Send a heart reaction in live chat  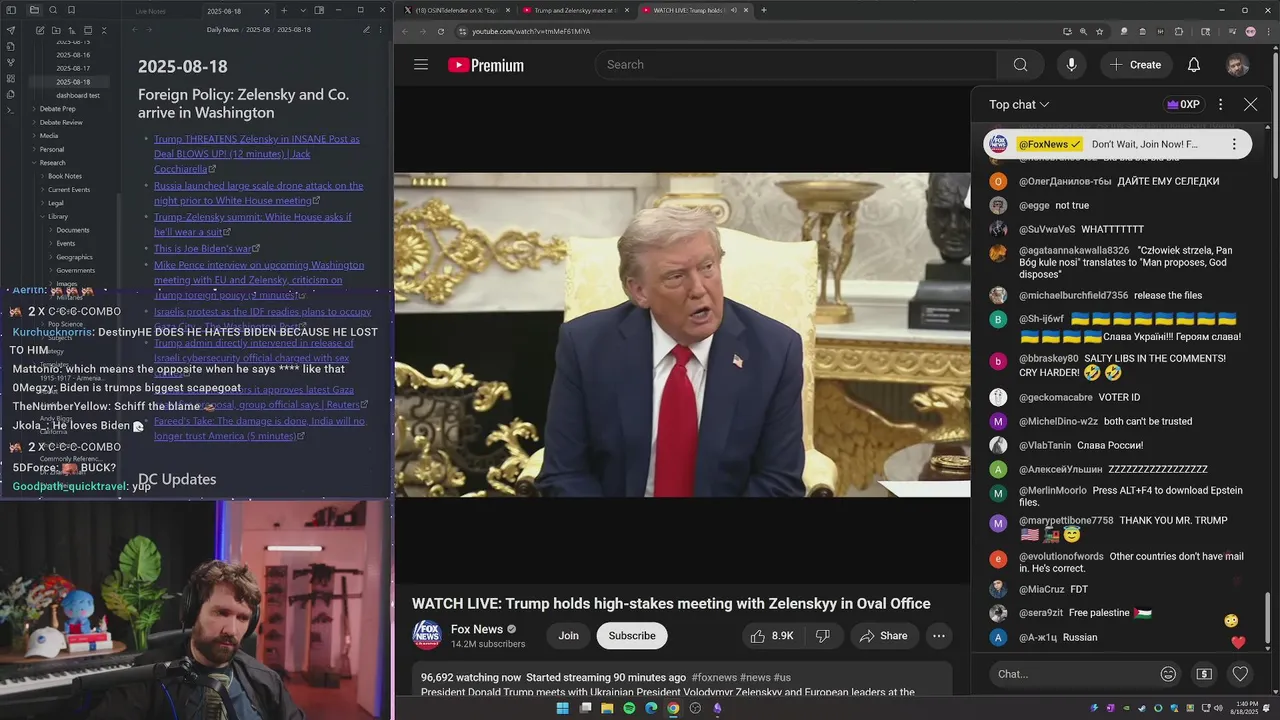1240,674
